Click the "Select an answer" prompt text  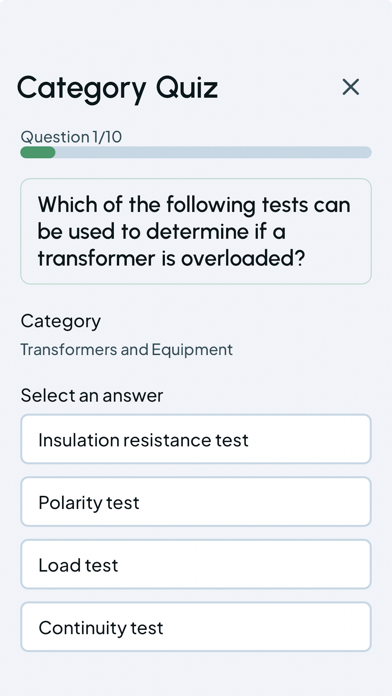(92, 395)
